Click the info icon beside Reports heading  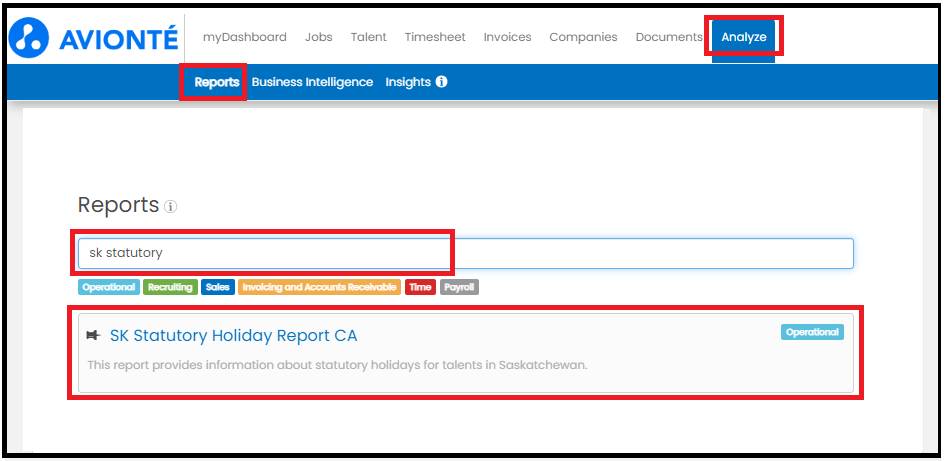click(171, 207)
